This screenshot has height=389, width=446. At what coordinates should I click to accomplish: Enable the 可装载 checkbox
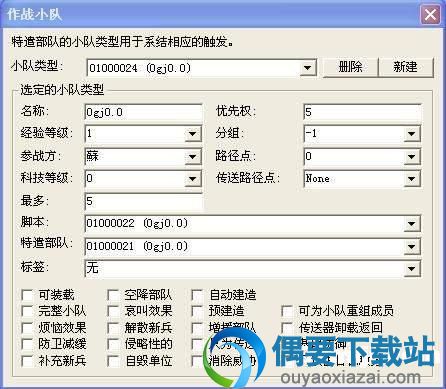(x=27, y=295)
